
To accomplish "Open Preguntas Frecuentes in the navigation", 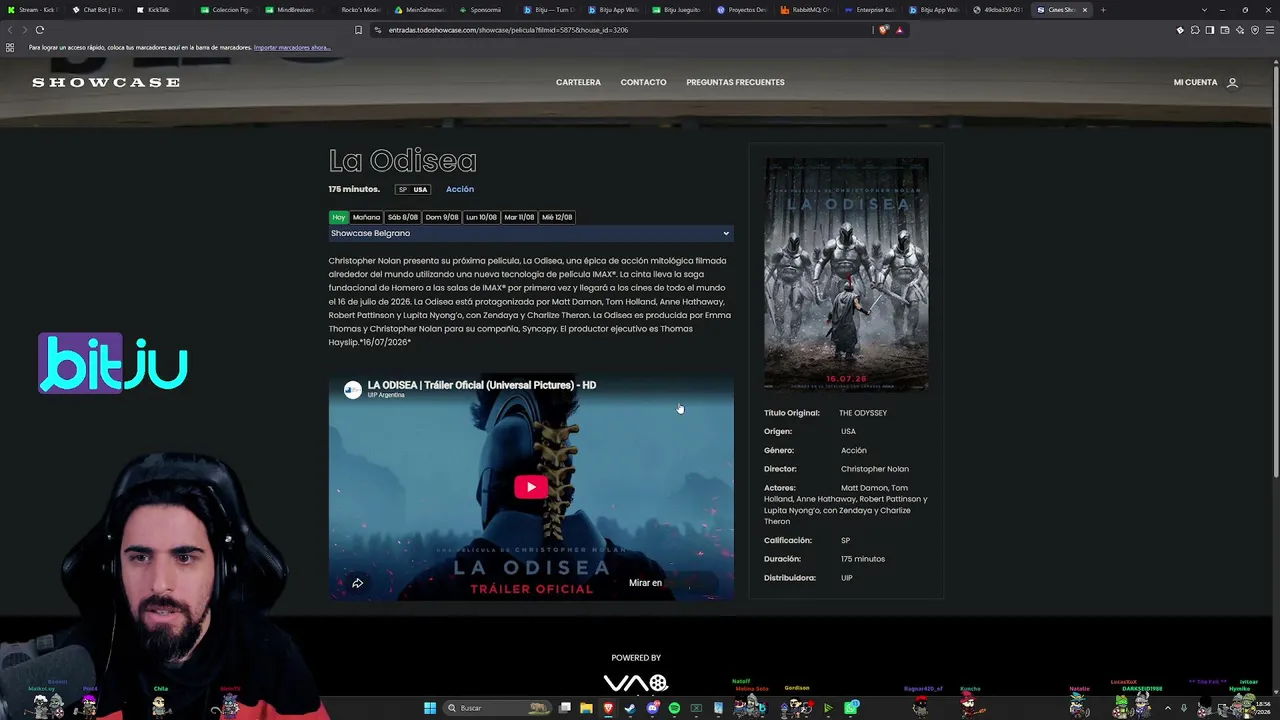I will coord(735,82).
